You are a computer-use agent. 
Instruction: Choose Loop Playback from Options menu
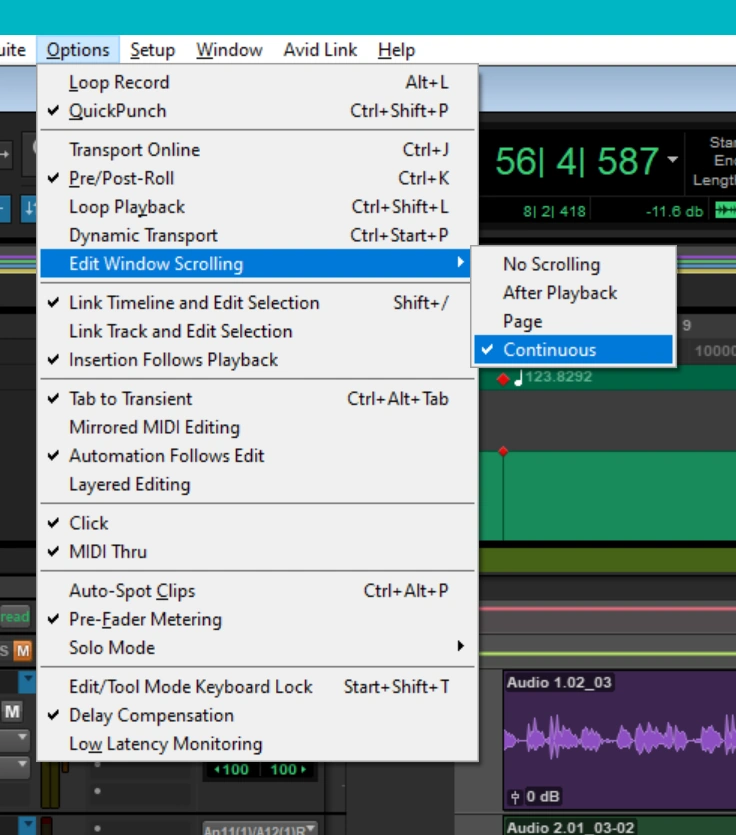click(x=127, y=207)
